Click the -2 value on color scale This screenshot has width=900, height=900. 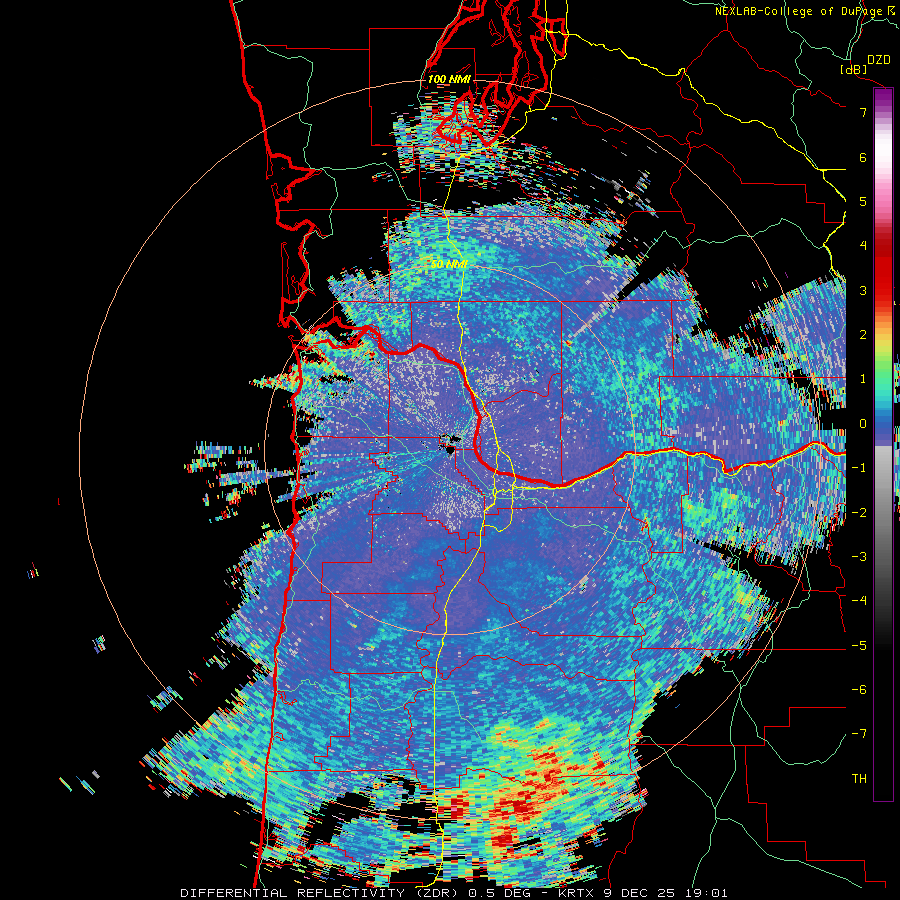[x=859, y=513]
